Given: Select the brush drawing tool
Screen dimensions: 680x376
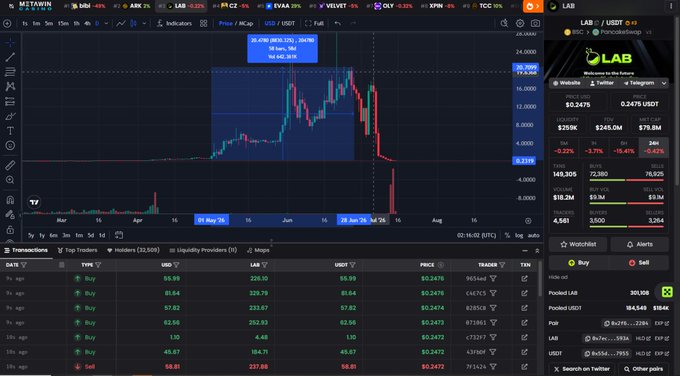Looking at the screenshot, I should click(x=10, y=116).
